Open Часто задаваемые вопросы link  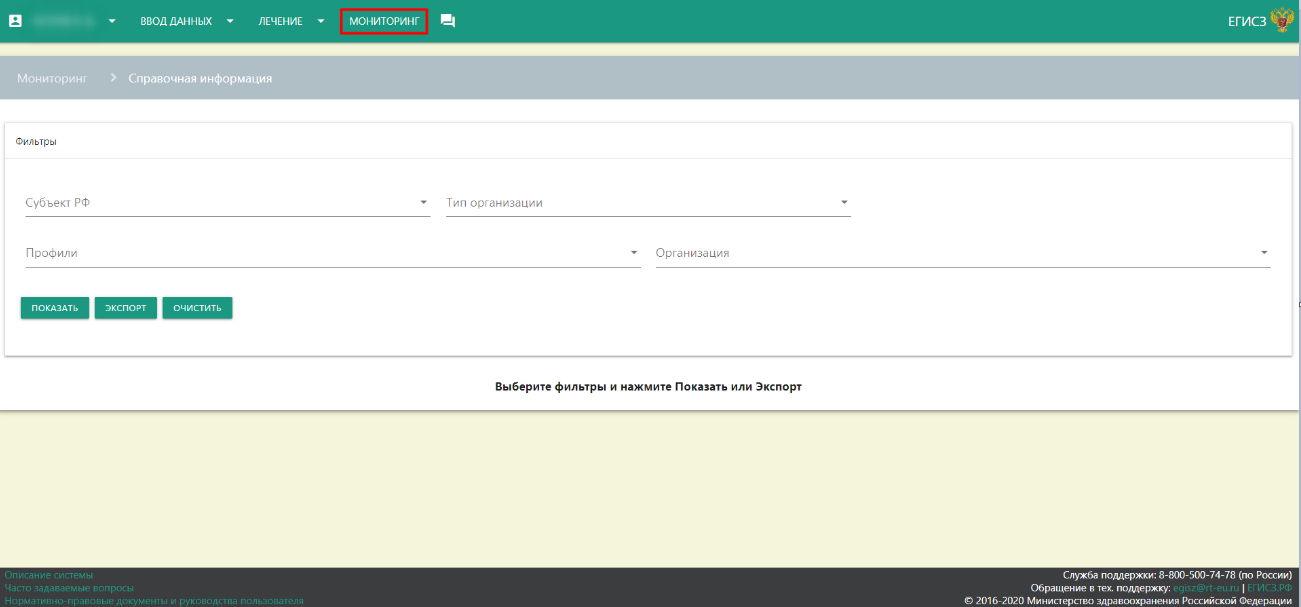pyautogui.click(x=69, y=588)
